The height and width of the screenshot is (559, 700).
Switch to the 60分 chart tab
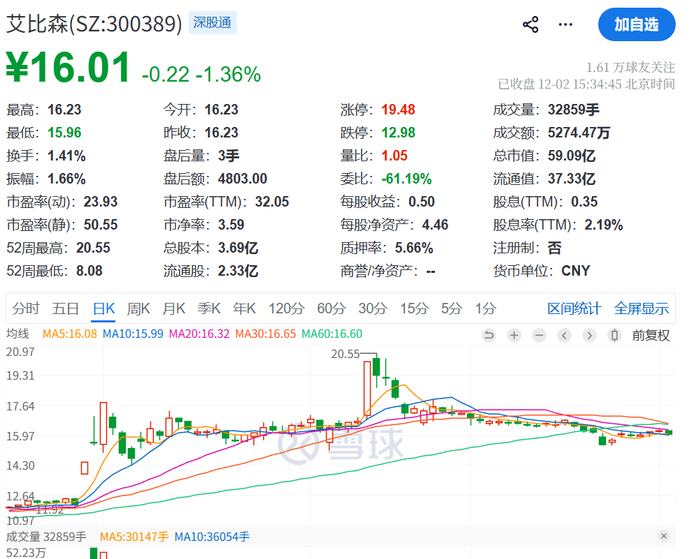(x=331, y=309)
